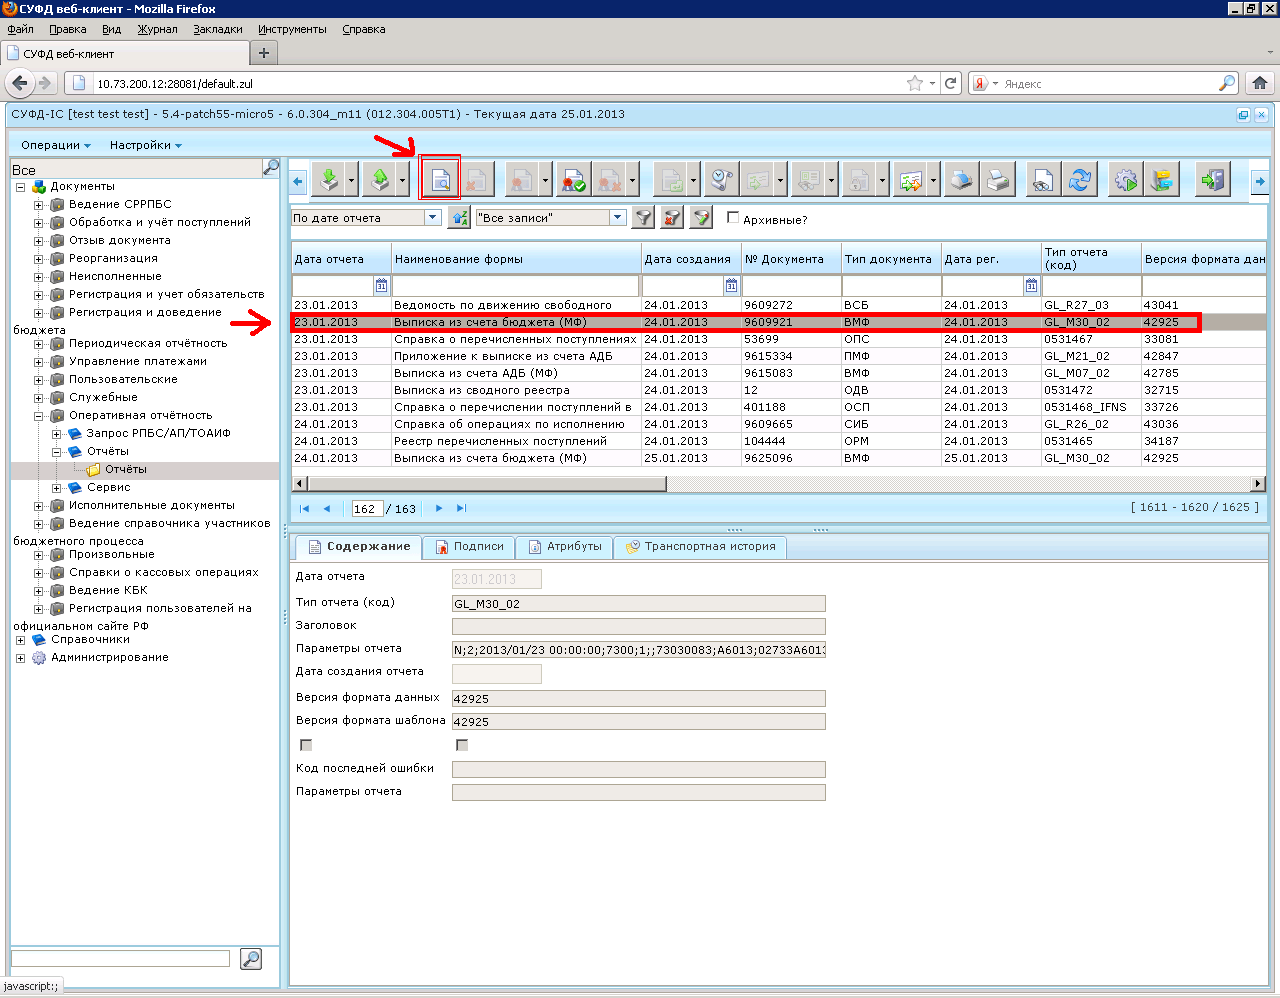The height and width of the screenshot is (998, 1280).
Task: Go to the first page of results
Action: (305, 508)
